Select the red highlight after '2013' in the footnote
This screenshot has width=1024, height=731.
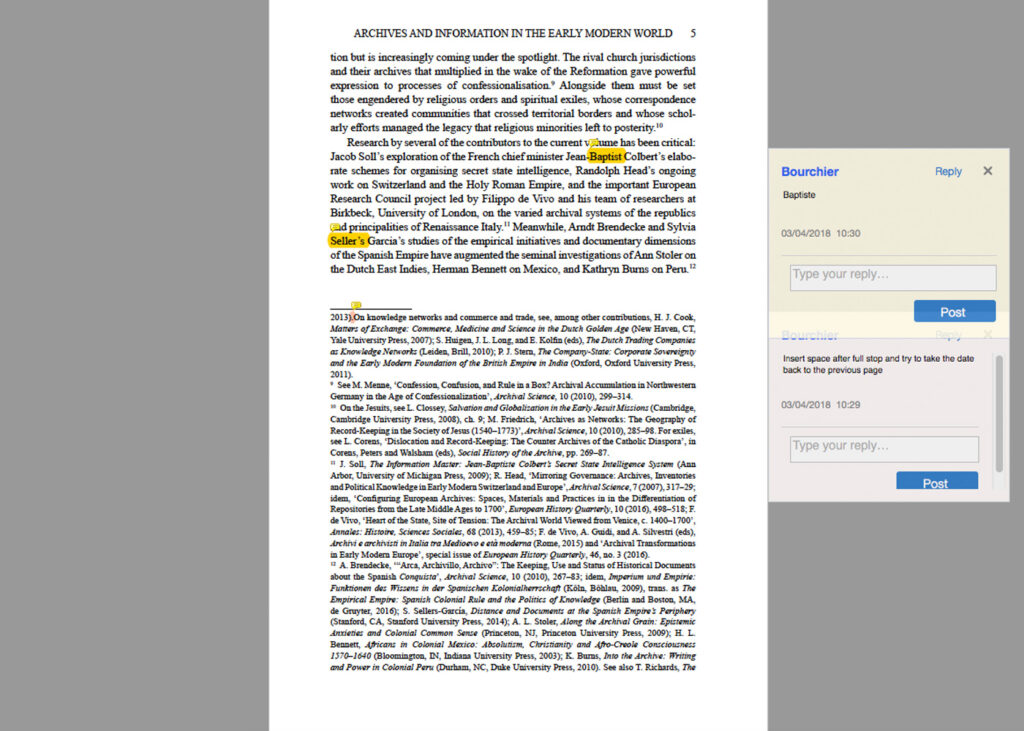[x=351, y=317]
